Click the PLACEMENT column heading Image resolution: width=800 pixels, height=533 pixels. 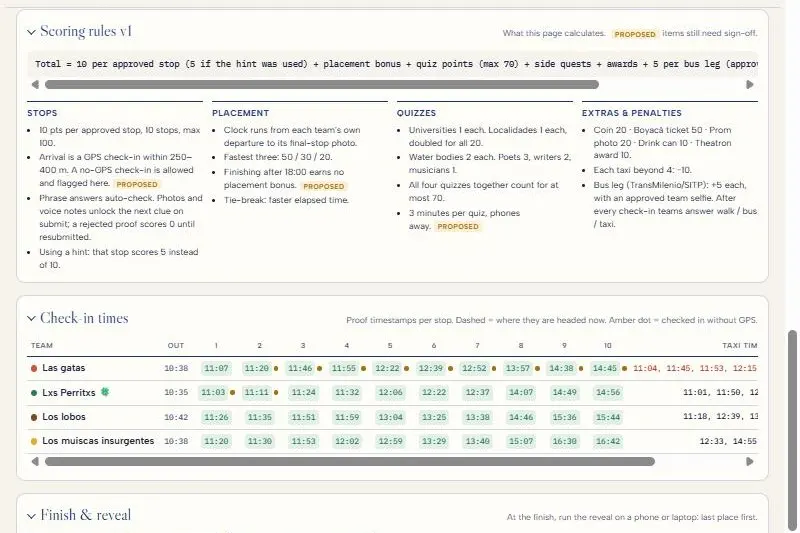tap(240, 113)
